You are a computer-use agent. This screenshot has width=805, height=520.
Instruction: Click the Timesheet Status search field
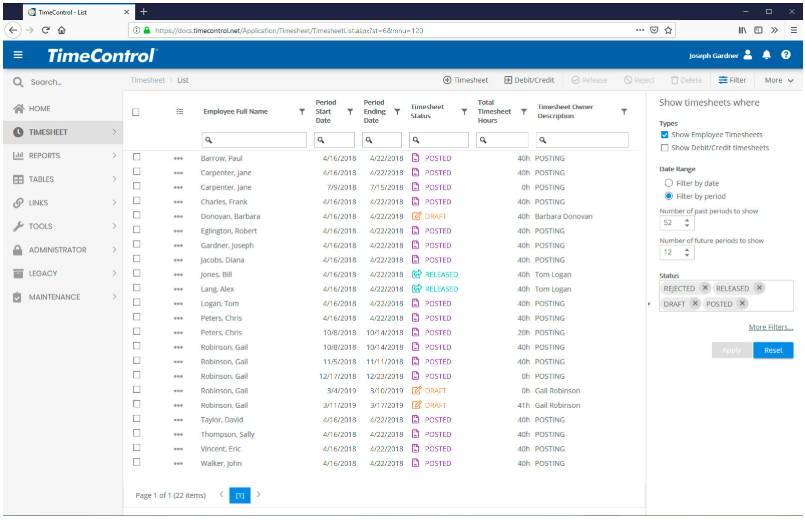(x=439, y=140)
